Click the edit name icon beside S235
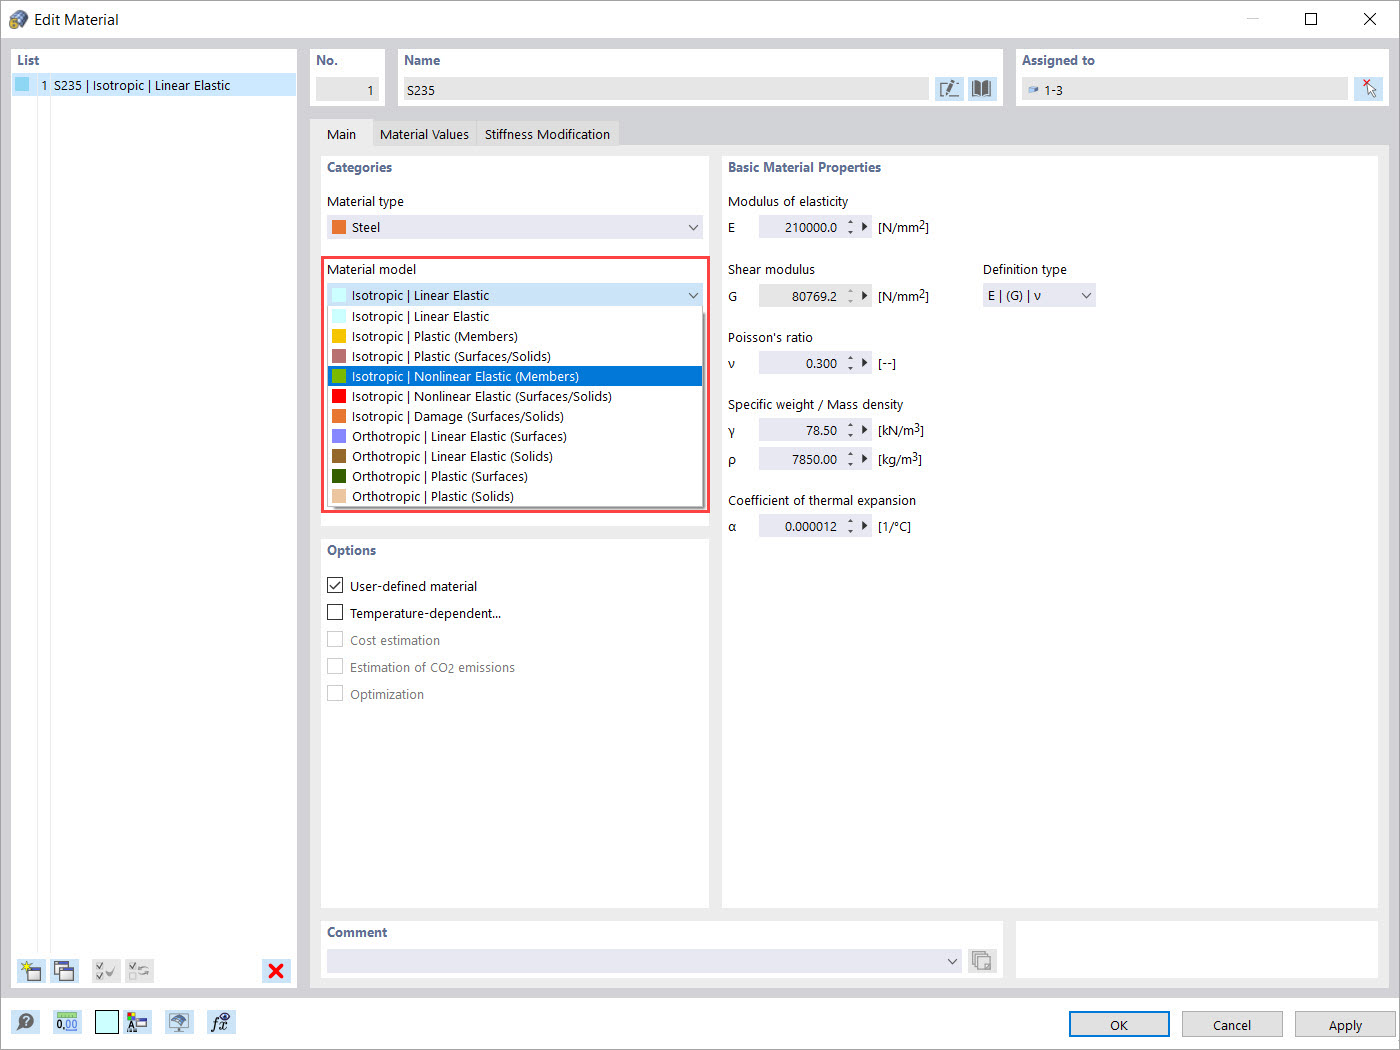This screenshot has width=1400, height=1050. (949, 89)
